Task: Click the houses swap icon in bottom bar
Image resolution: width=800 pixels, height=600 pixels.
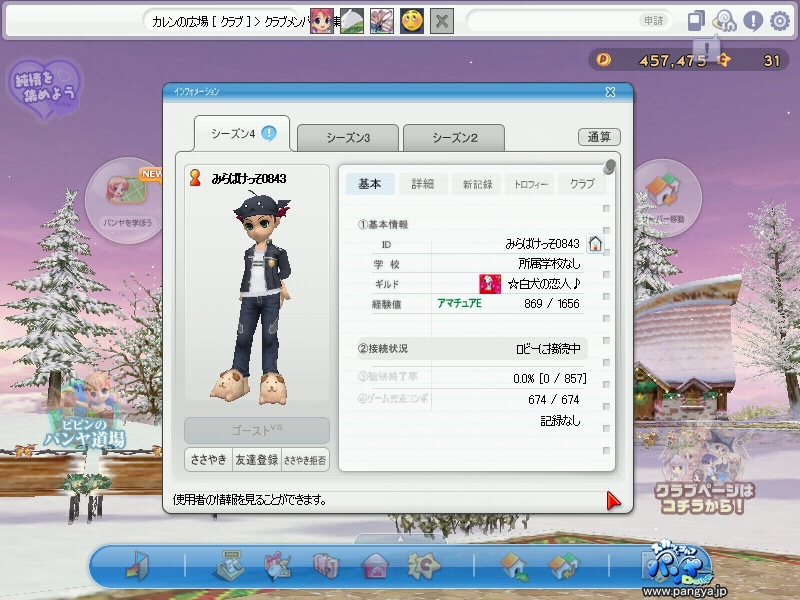Action: [x=563, y=566]
